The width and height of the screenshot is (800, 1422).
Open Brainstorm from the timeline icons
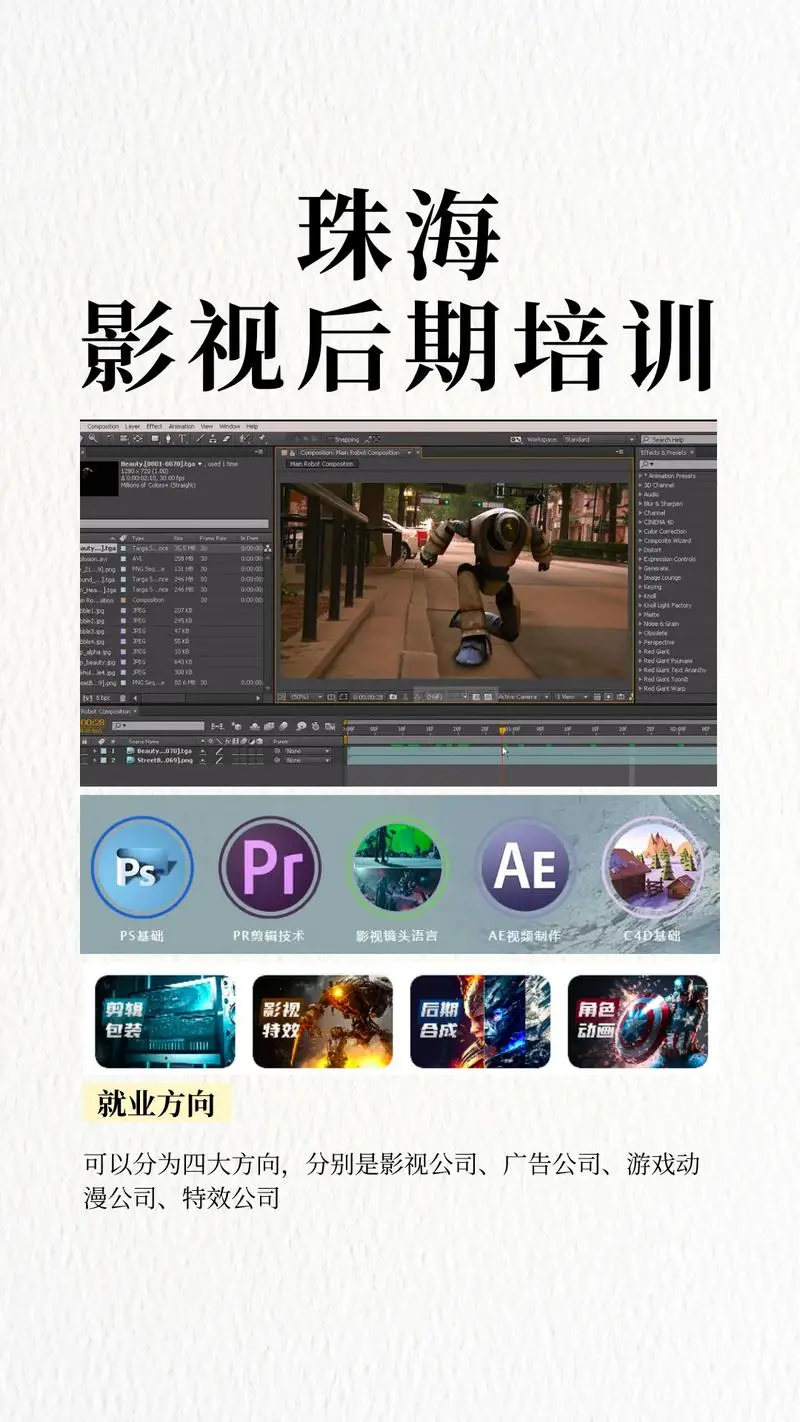click(x=301, y=726)
